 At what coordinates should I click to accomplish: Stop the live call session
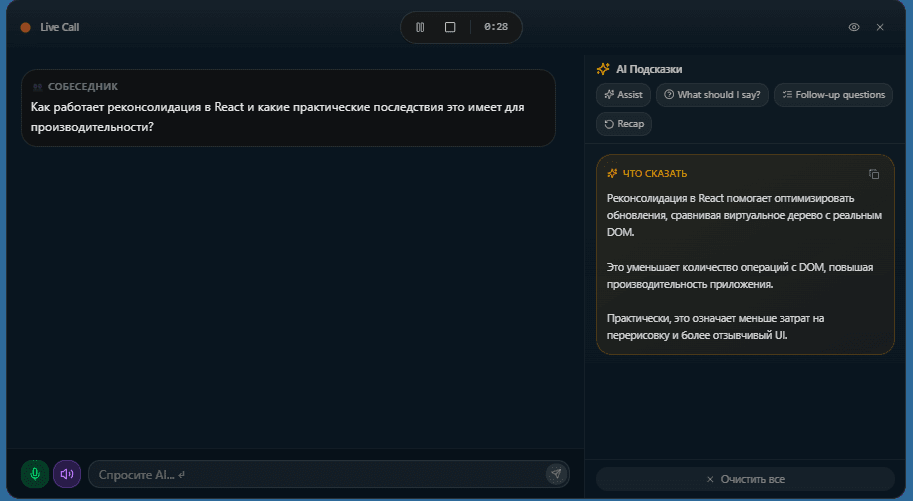(450, 27)
